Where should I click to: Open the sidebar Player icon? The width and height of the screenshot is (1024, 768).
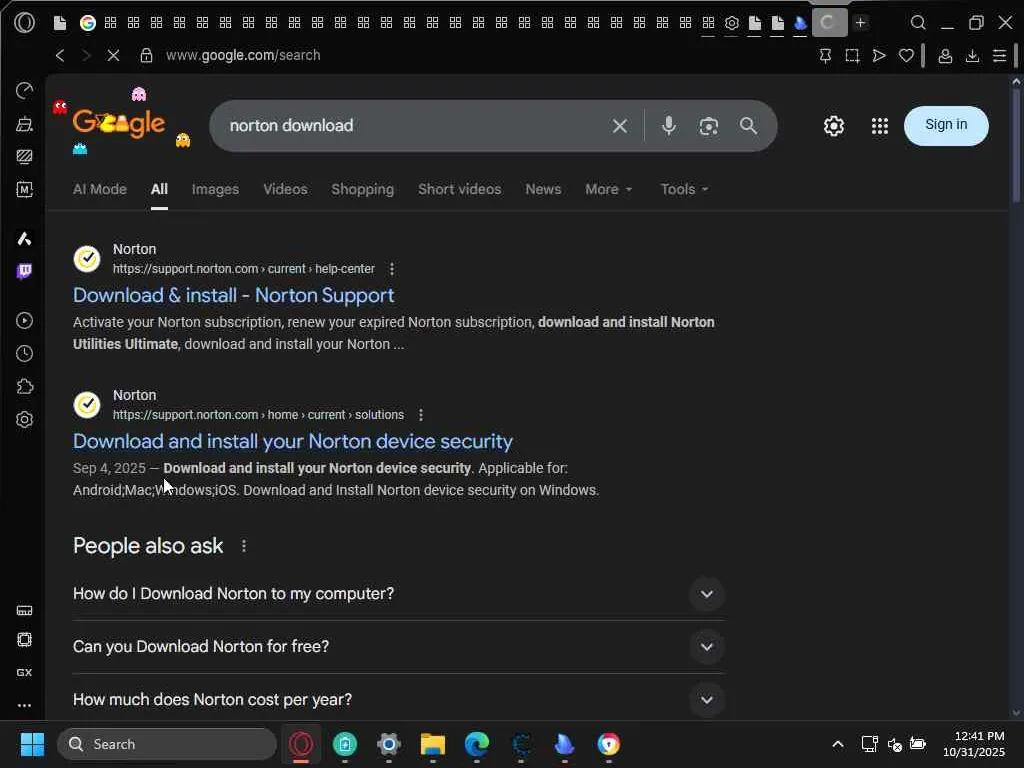click(x=24, y=321)
